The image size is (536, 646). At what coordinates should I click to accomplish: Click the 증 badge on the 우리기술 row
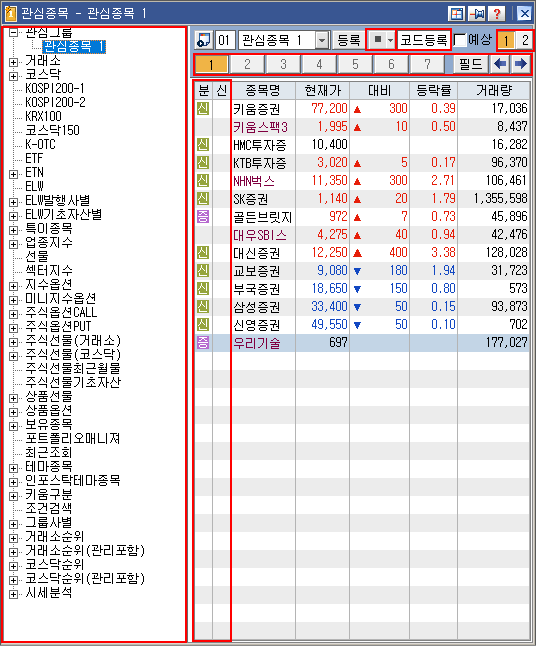point(203,342)
